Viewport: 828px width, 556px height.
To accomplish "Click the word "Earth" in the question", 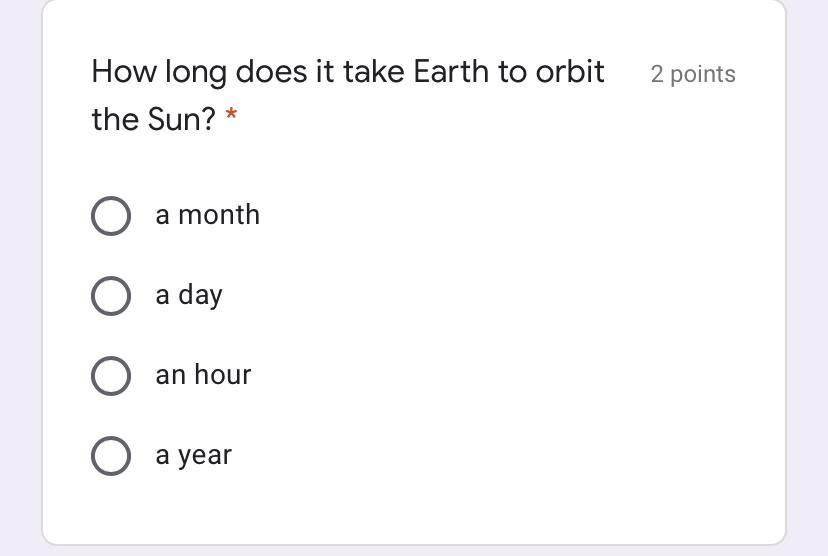I will pos(451,72).
